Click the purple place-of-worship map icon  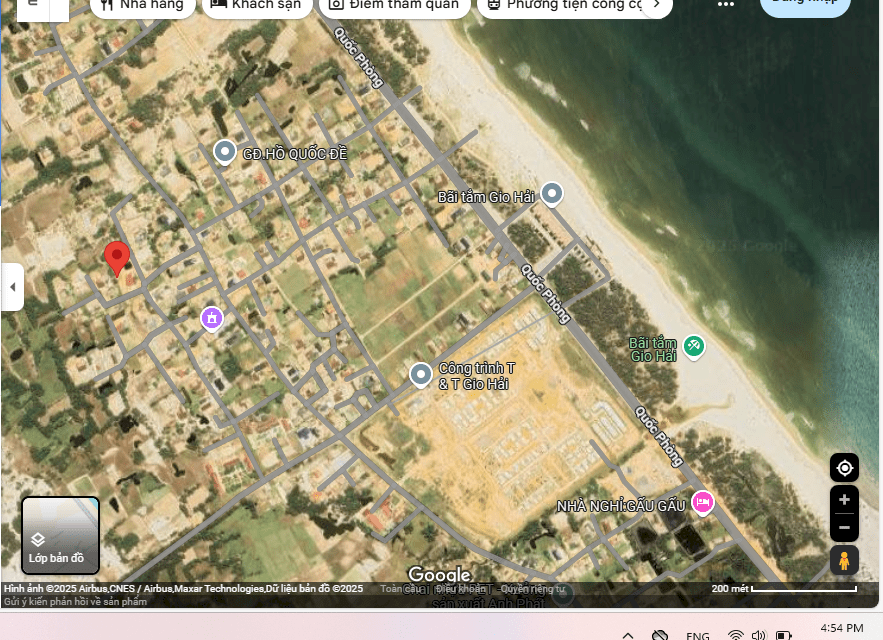[x=211, y=318]
